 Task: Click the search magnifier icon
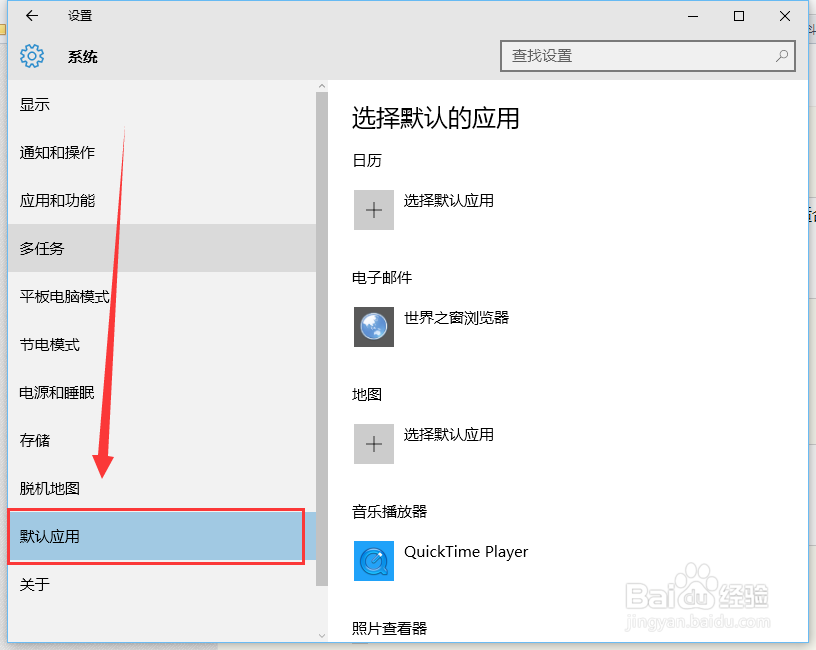click(x=781, y=56)
